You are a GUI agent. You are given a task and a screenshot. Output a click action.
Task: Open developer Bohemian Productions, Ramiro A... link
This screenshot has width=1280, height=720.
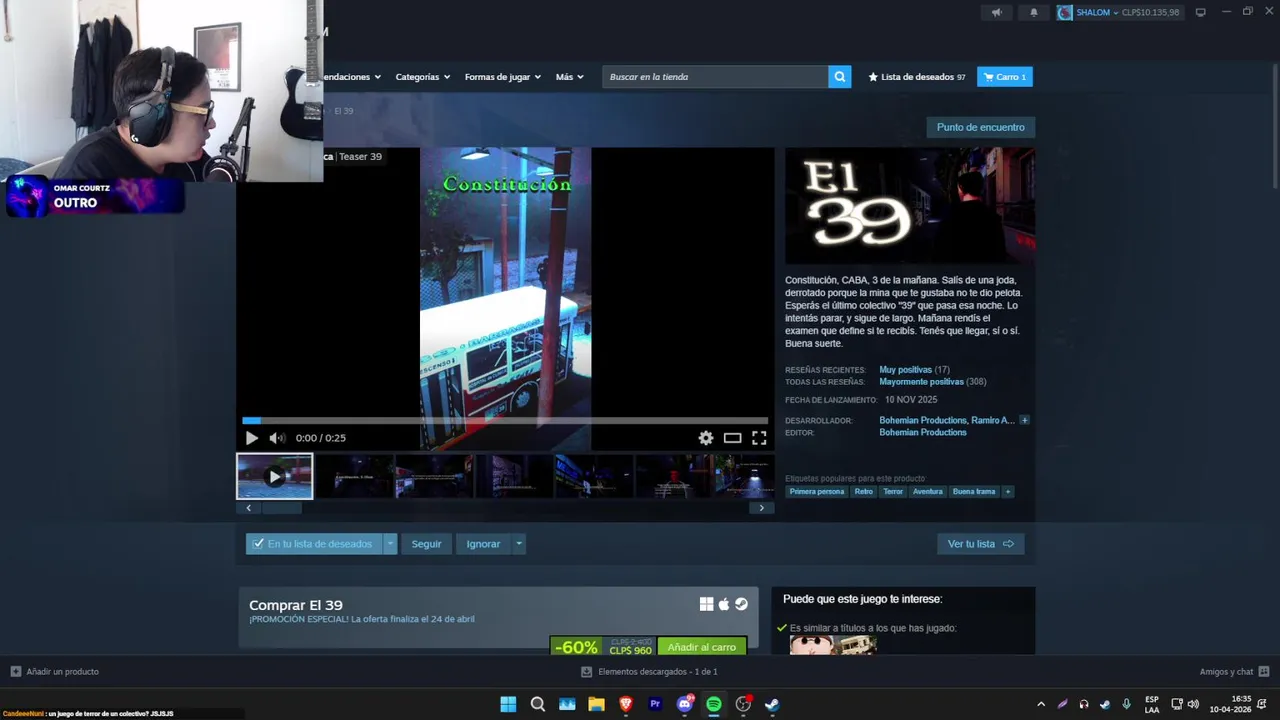click(947, 421)
